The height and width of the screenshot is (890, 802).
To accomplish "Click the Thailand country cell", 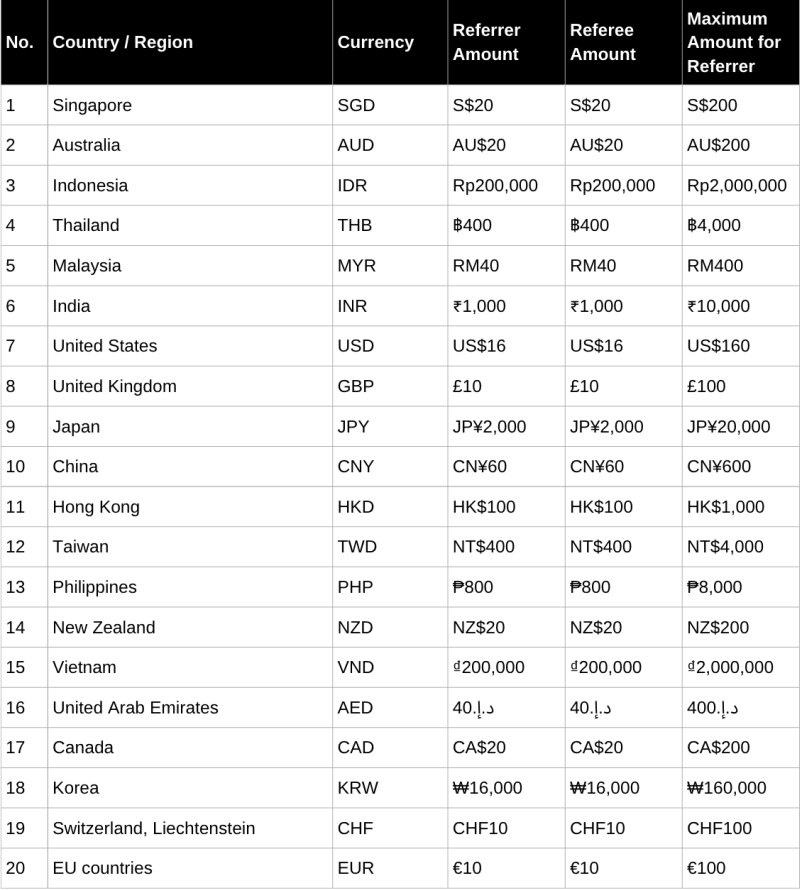I will pos(86,225).
